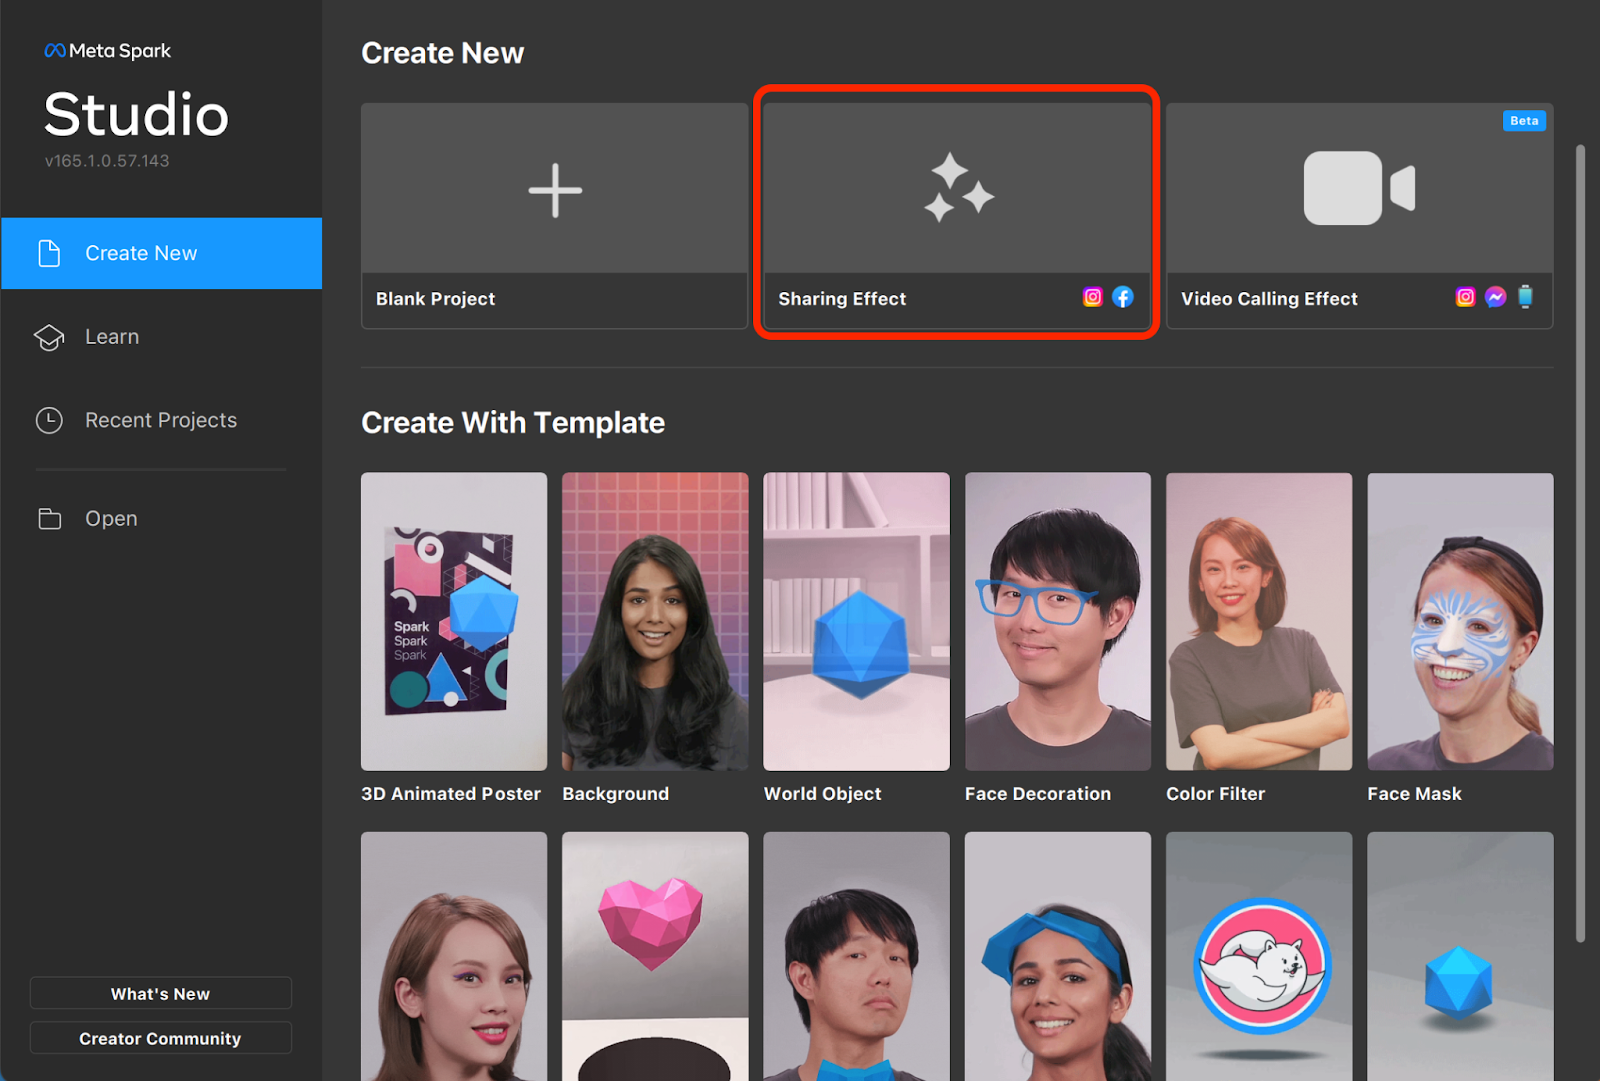Open the World Object template thumbnail

tap(856, 621)
